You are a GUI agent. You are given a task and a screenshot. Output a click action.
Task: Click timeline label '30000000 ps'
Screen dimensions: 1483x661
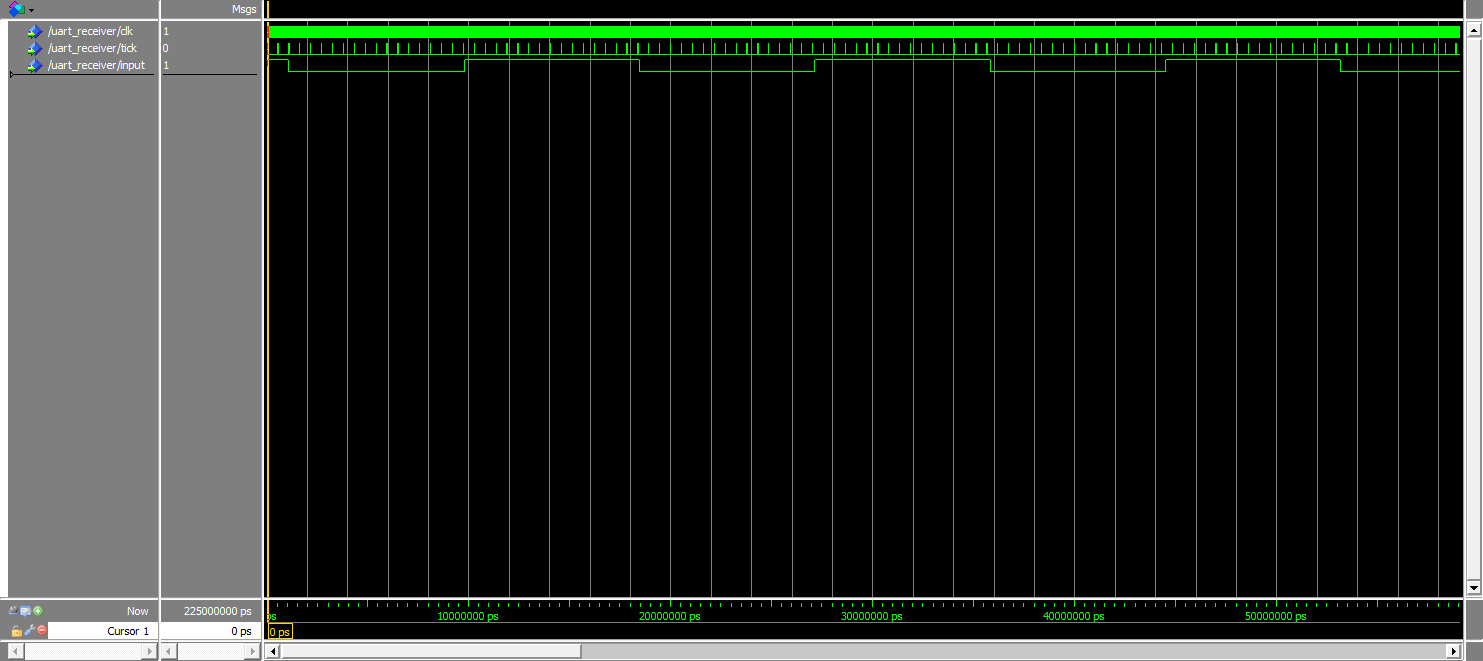pyautogui.click(x=871, y=616)
